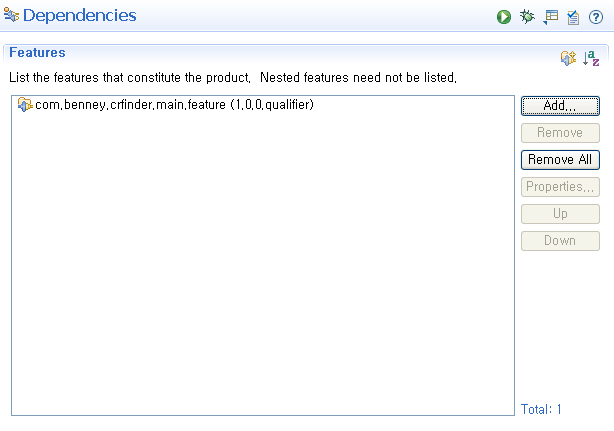Click the Down button
The width and height of the screenshot is (614, 431).
pyautogui.click(x=560, y=241)
